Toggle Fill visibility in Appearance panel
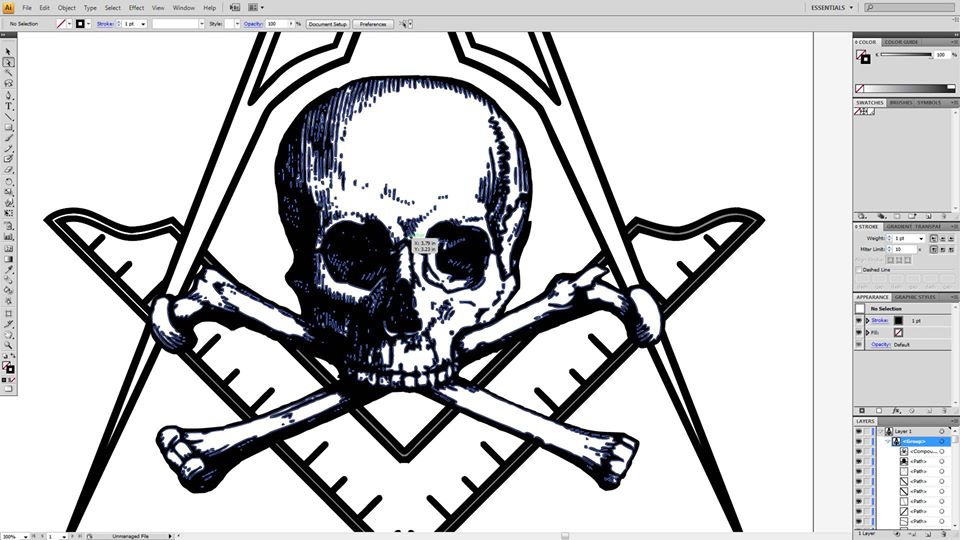Viewport: 960px width, 540px height. pyautogui.click(x=858, y=332)
